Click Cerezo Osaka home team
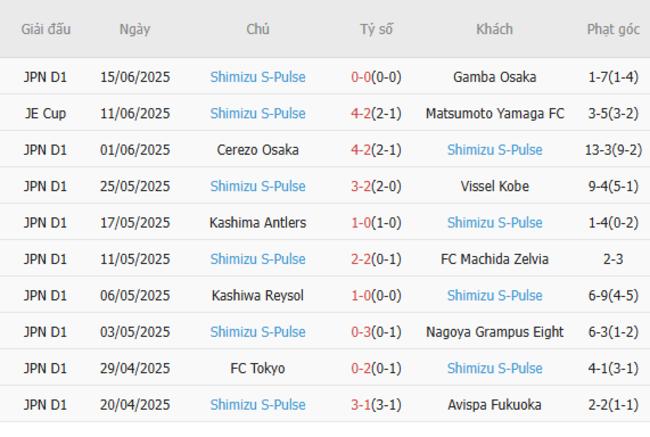This screenshot has width=650, height=437. [x=258, y=150]
